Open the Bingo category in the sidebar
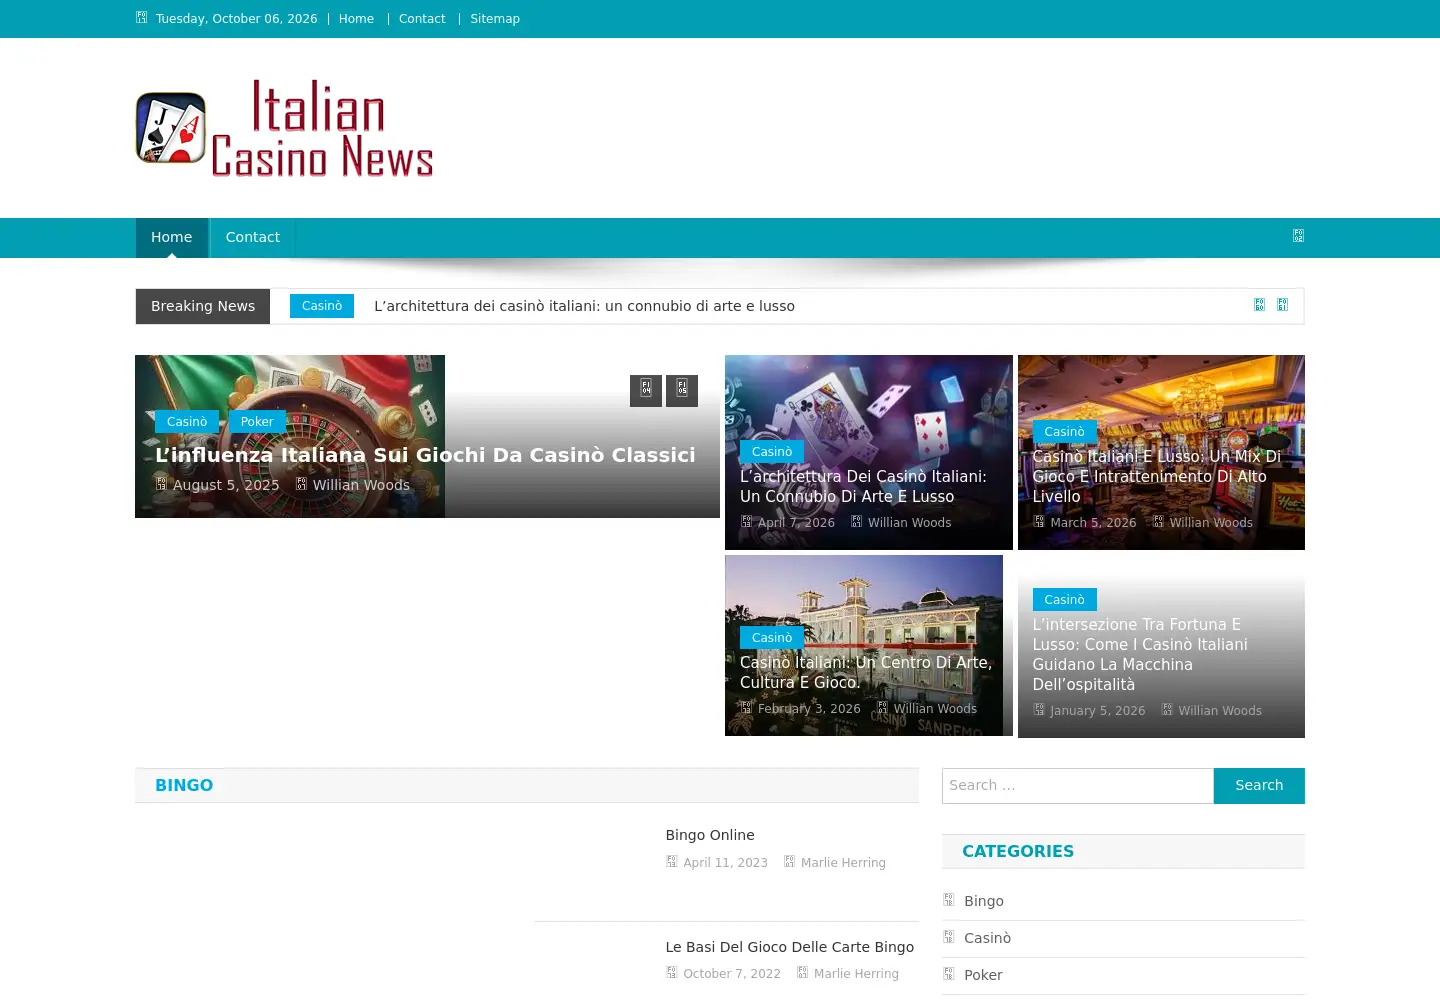The image size is (1440, 1000). (984, 901)
